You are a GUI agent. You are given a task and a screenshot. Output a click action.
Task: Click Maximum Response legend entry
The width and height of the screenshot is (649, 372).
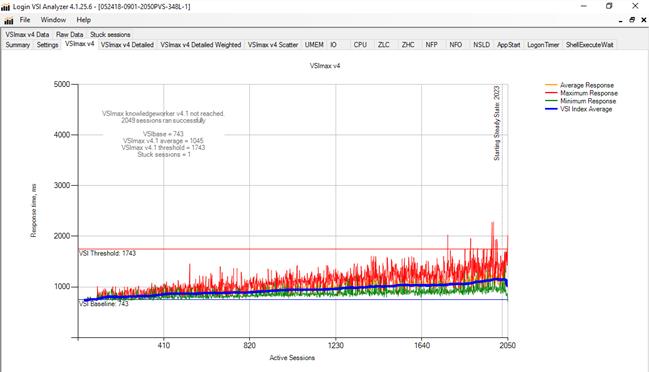click(581, 93)
